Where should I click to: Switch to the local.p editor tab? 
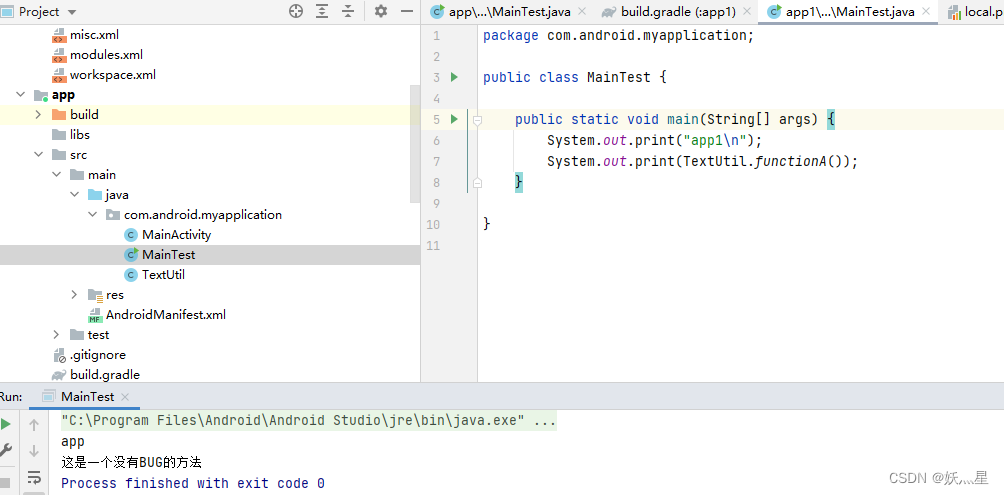tap(975, 12)
